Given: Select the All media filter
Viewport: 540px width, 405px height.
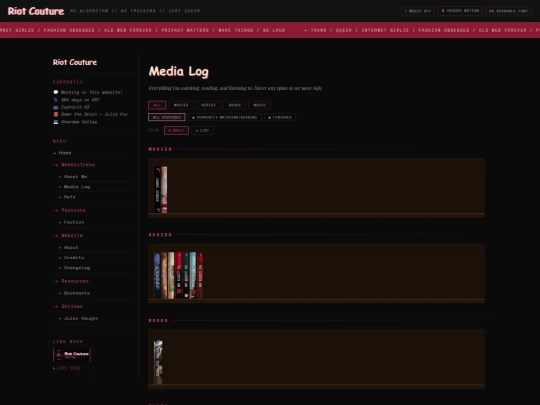Looking at the screenshot, I should pyautogui.click(x=157, y=105).
